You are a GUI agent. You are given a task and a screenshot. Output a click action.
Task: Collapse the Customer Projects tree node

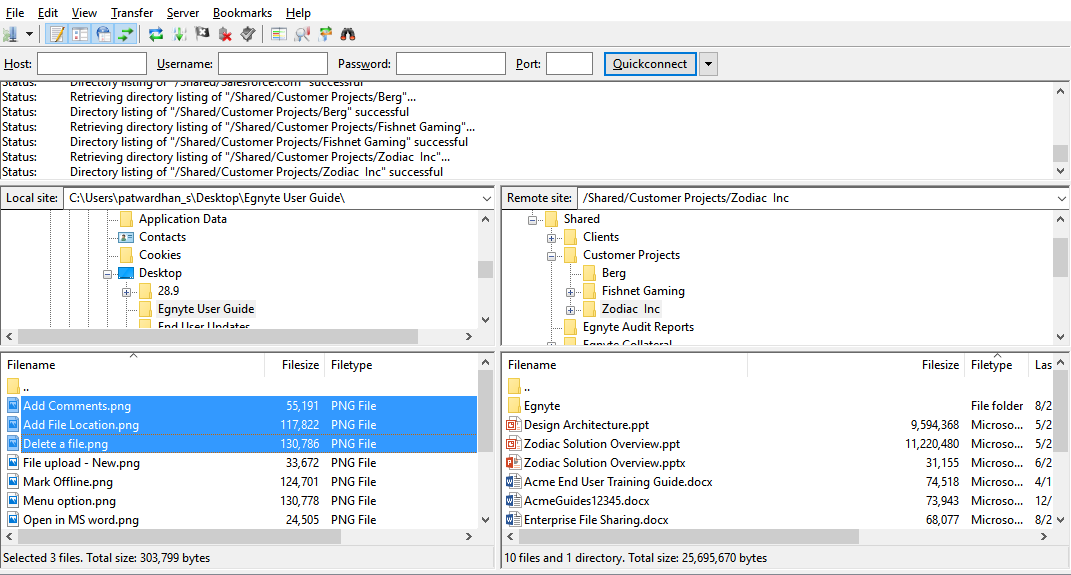pyautogui.click(x=552, y=255)
